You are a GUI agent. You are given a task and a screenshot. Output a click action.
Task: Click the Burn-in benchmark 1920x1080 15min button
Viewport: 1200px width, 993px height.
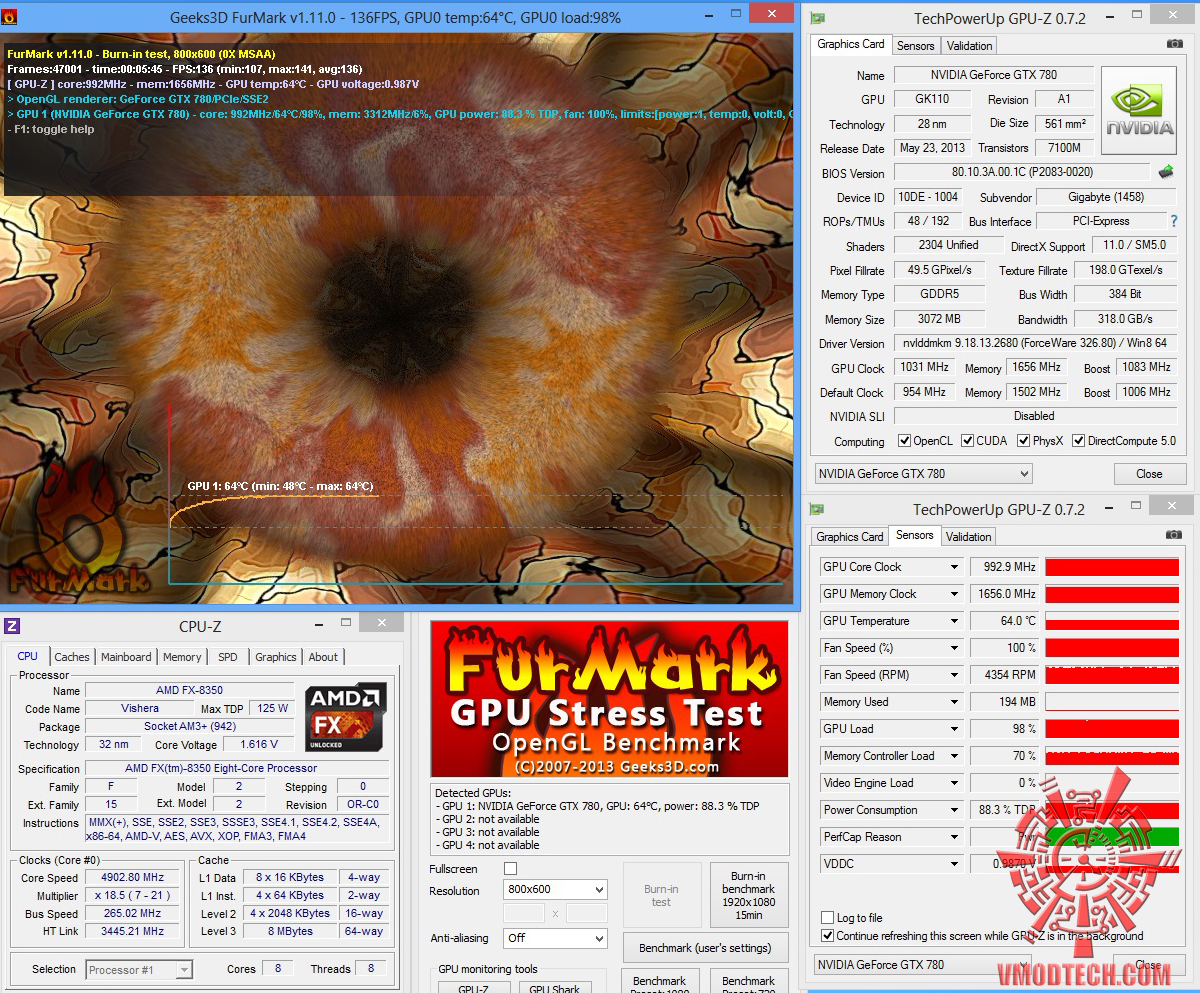[x=748, y=896]
